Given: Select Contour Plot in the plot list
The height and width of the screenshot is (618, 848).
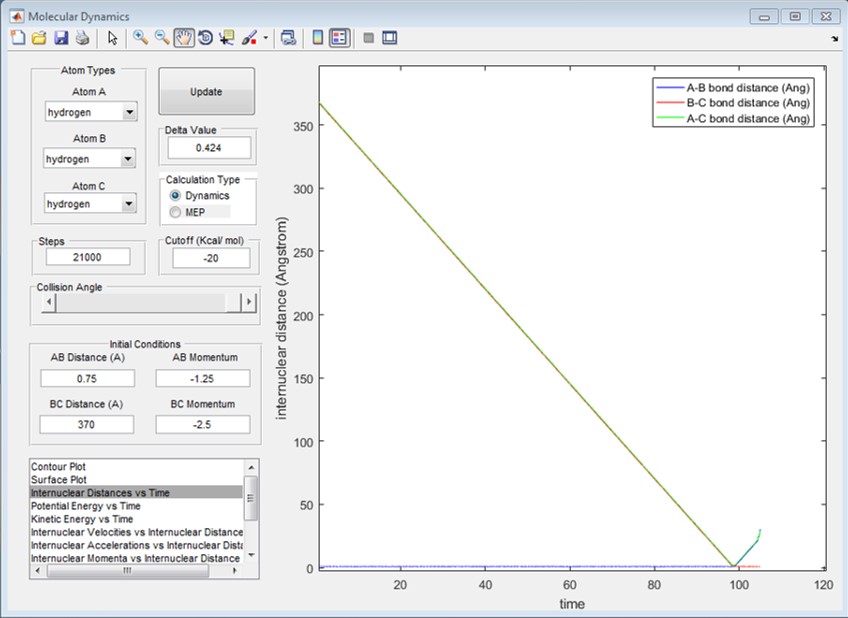Looking at the screenshot, I should pos(136,466).
